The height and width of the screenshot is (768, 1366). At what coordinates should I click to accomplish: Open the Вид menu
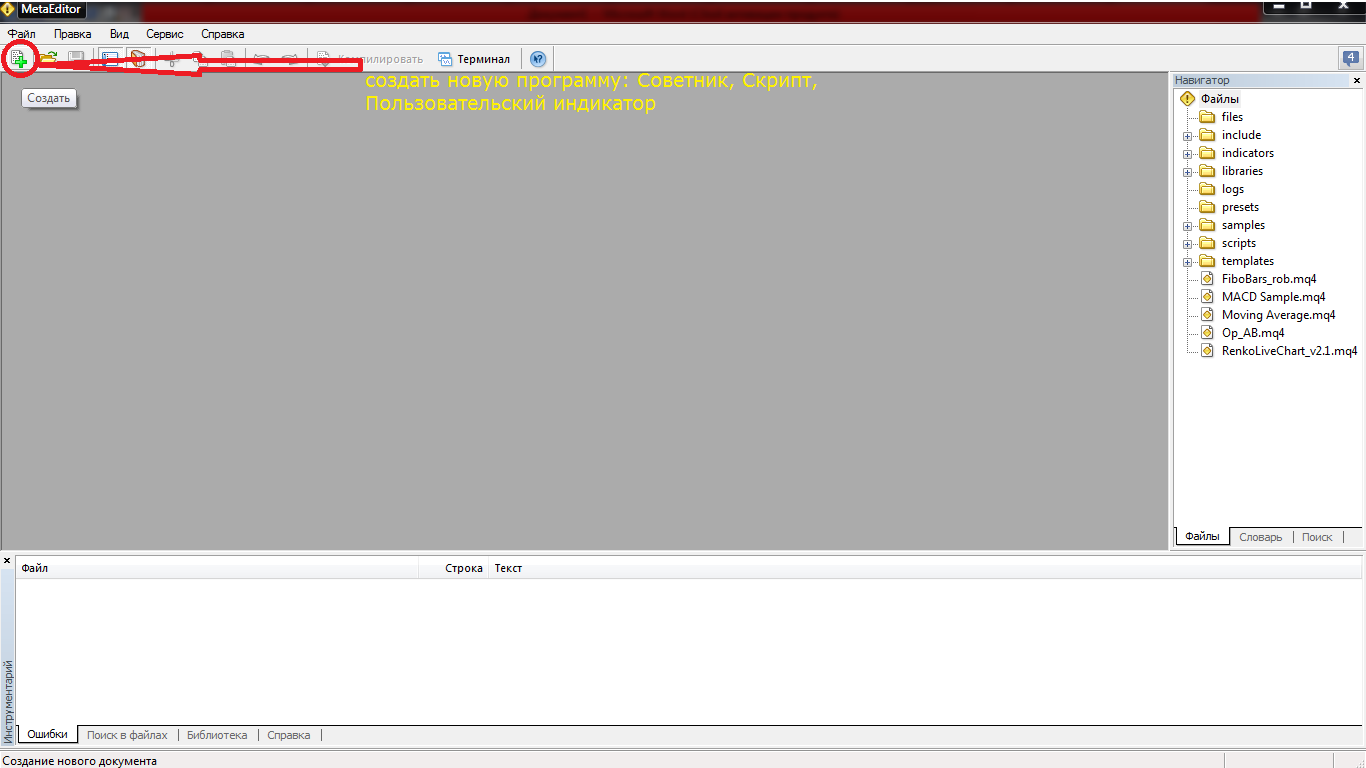[119, 34]
